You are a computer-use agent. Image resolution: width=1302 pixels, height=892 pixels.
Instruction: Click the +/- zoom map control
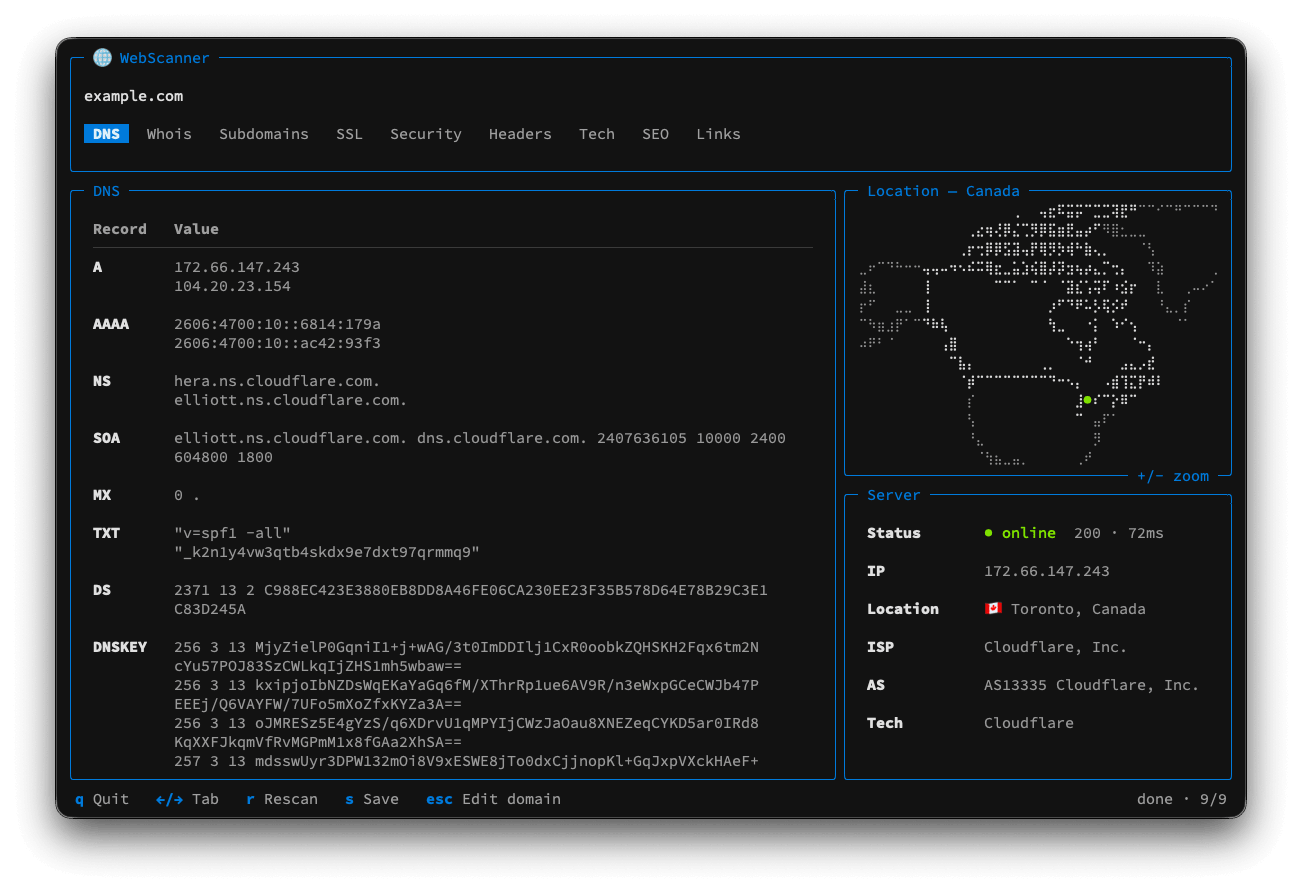1173,476
